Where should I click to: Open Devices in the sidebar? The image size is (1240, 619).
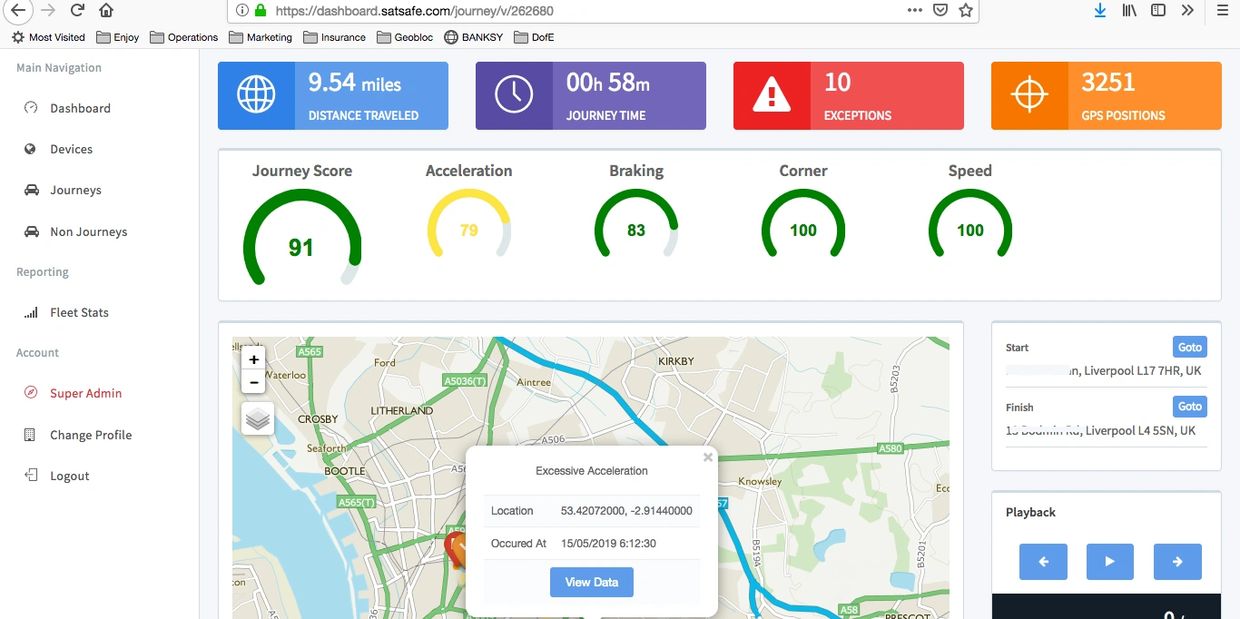[x=71, y=149]
